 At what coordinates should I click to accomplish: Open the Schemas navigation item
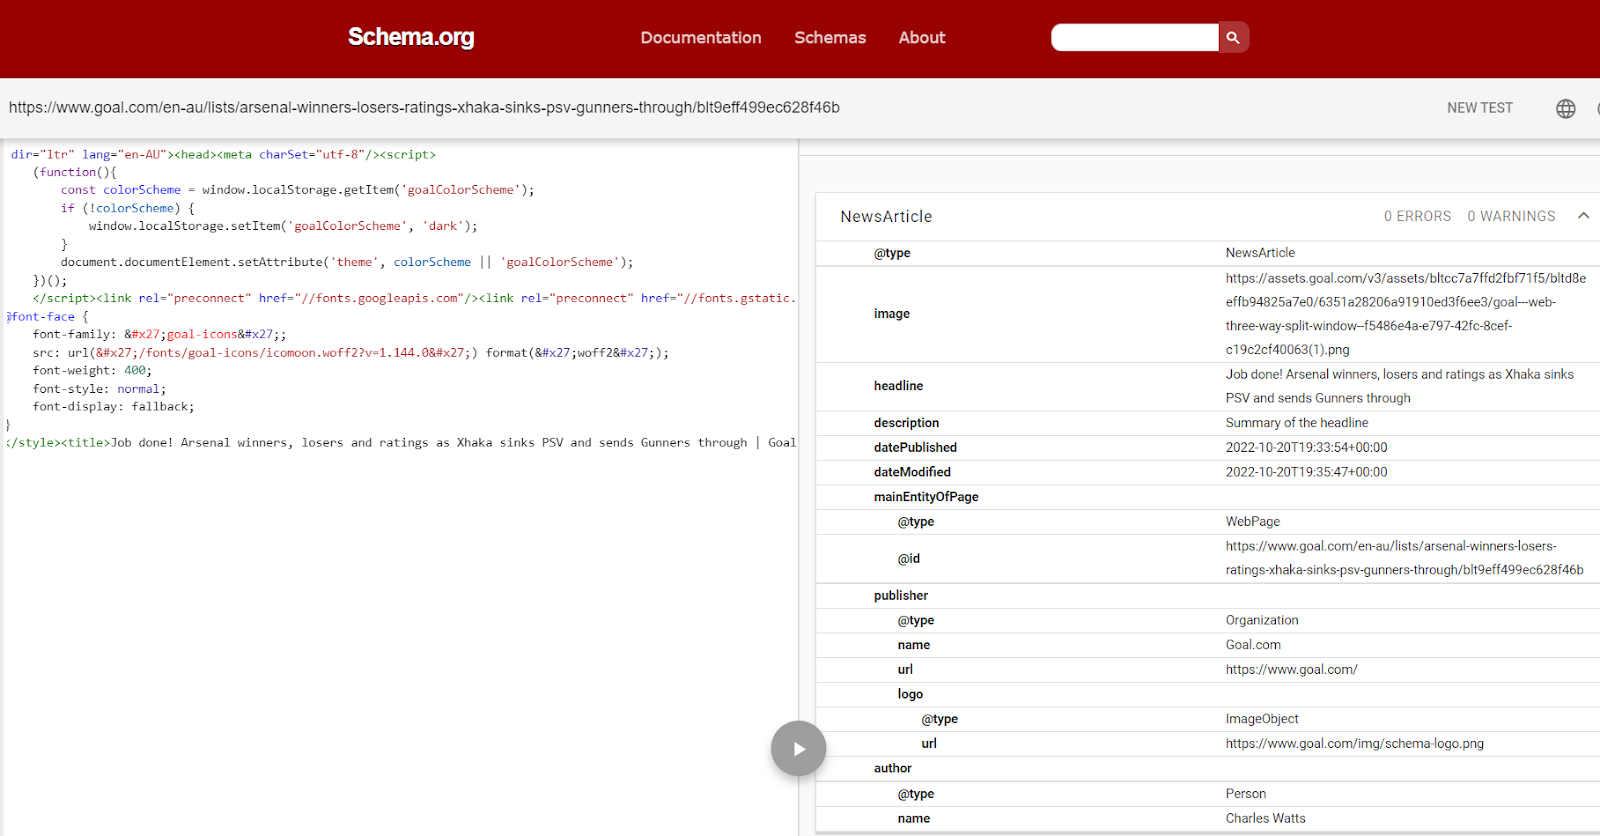(830, 38)
